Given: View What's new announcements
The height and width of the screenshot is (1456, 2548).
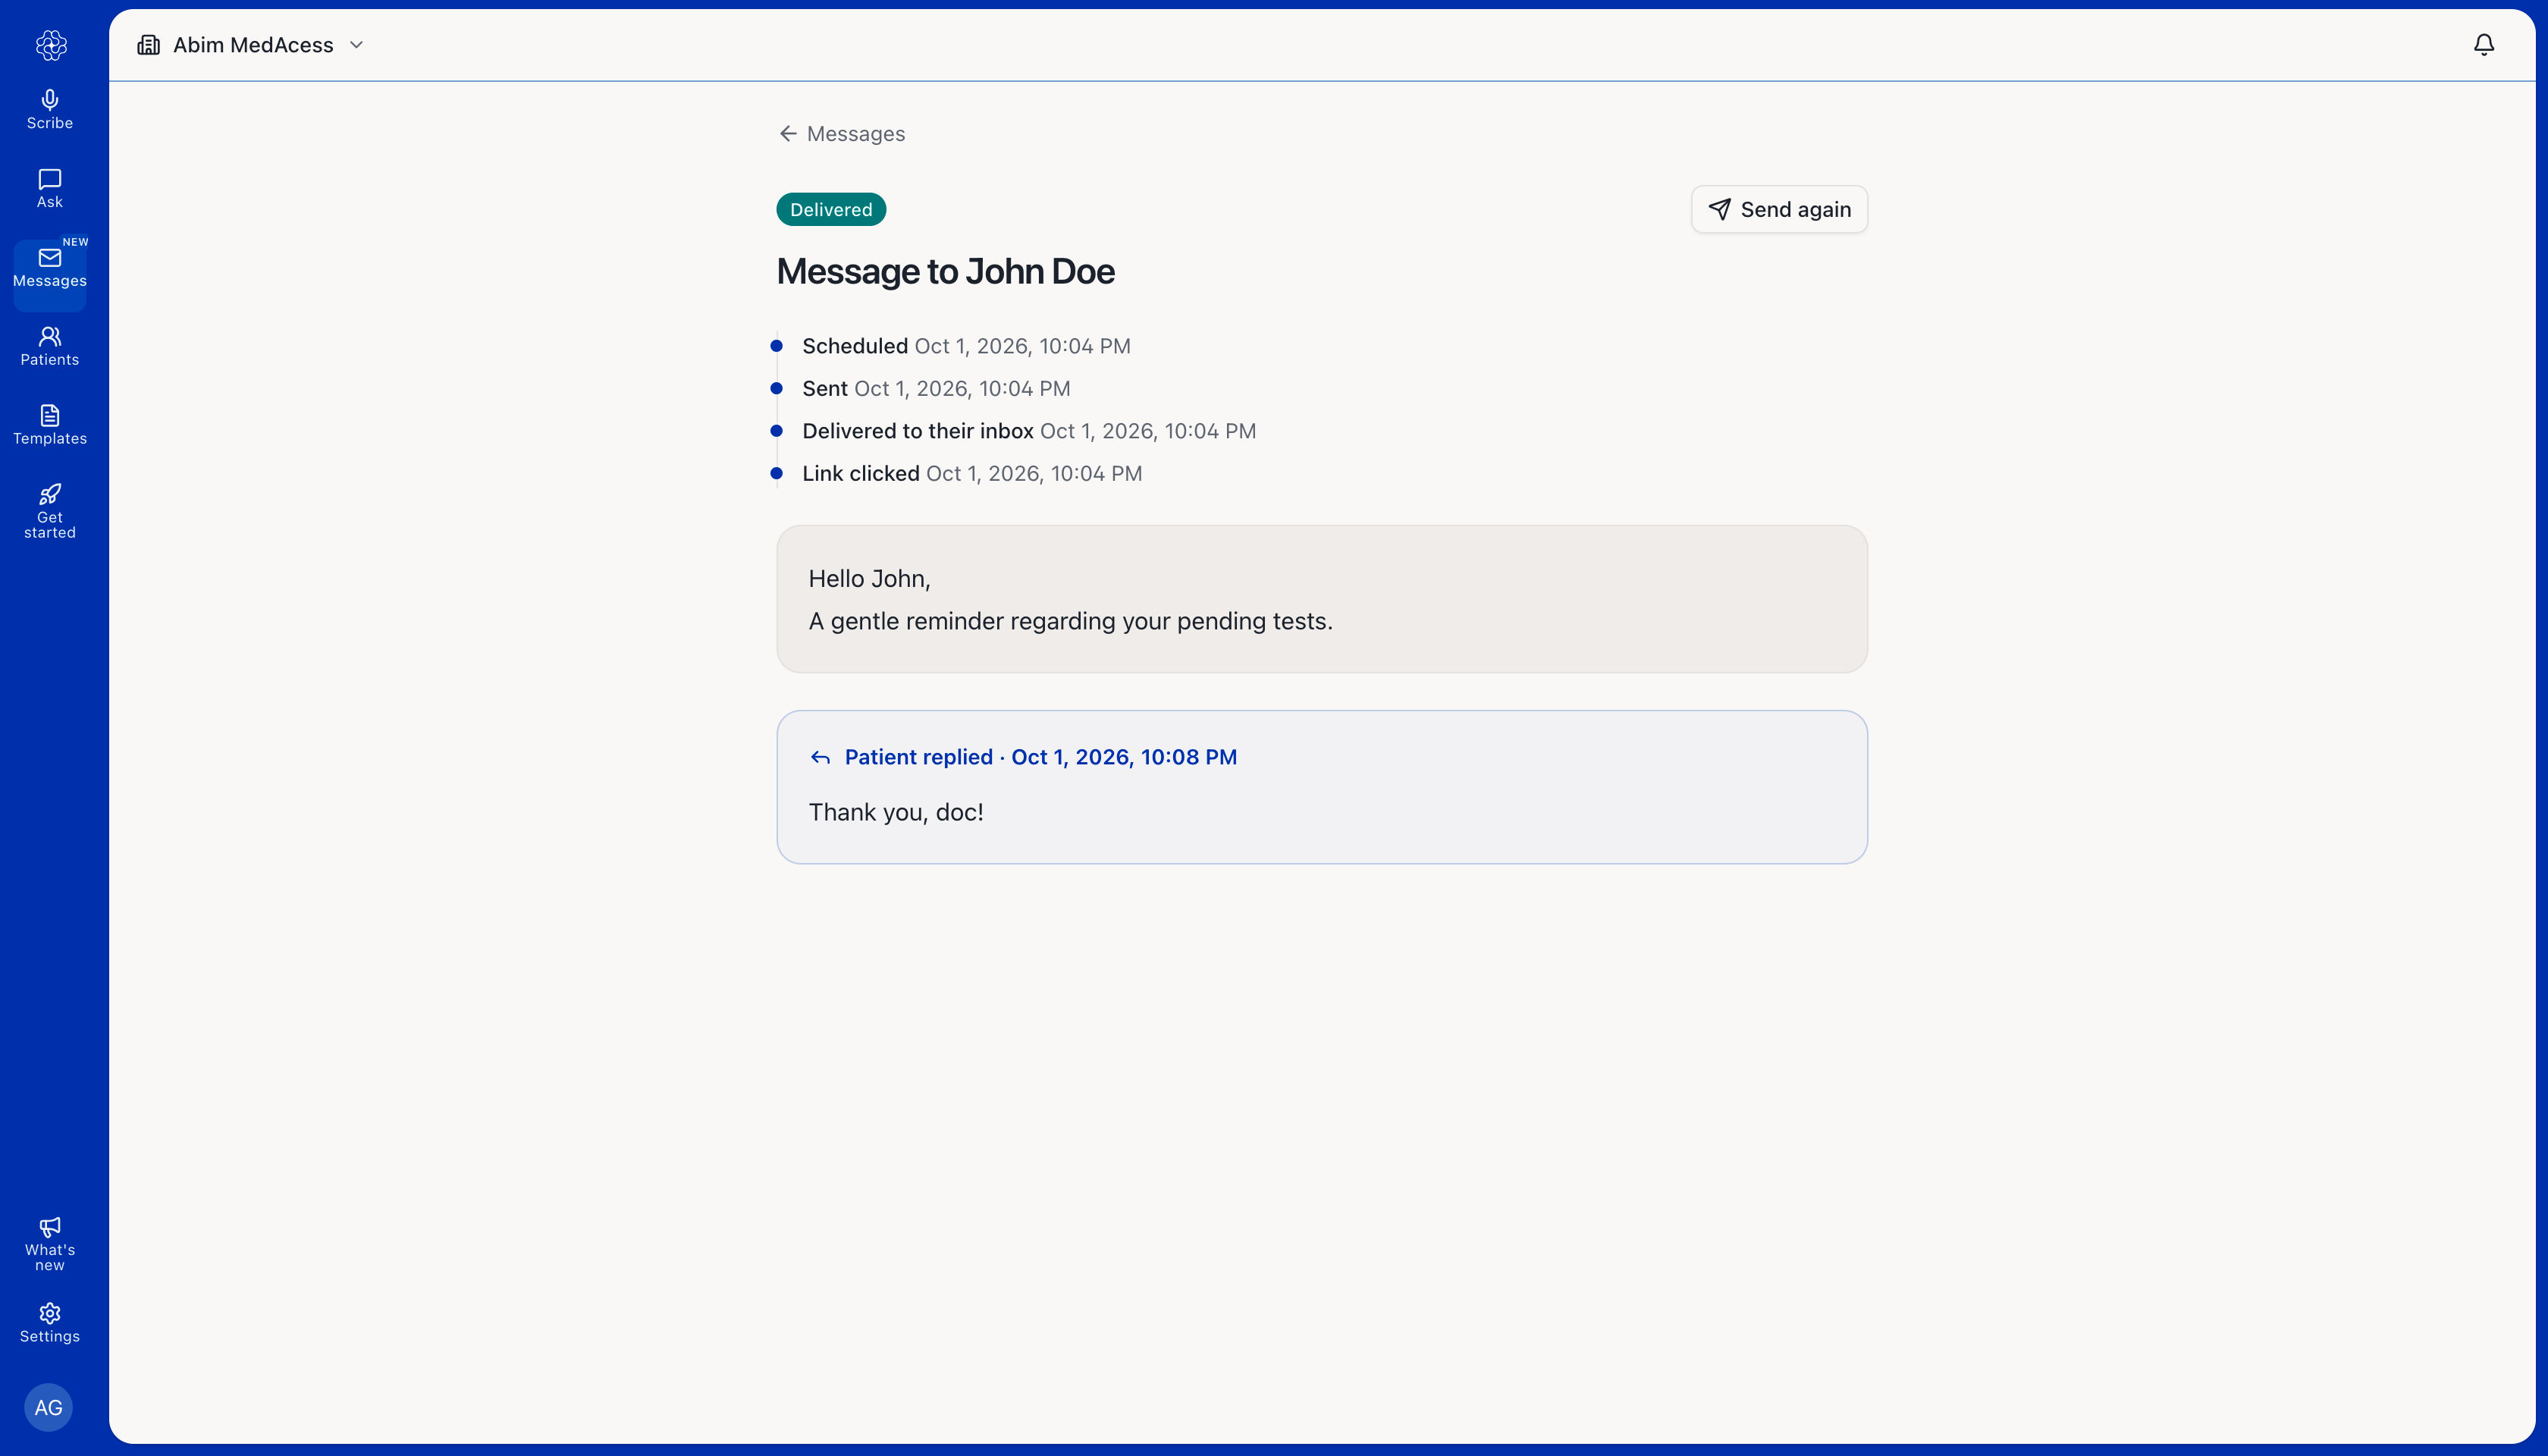Looking at the screenshot, I should click(50, 1244).
